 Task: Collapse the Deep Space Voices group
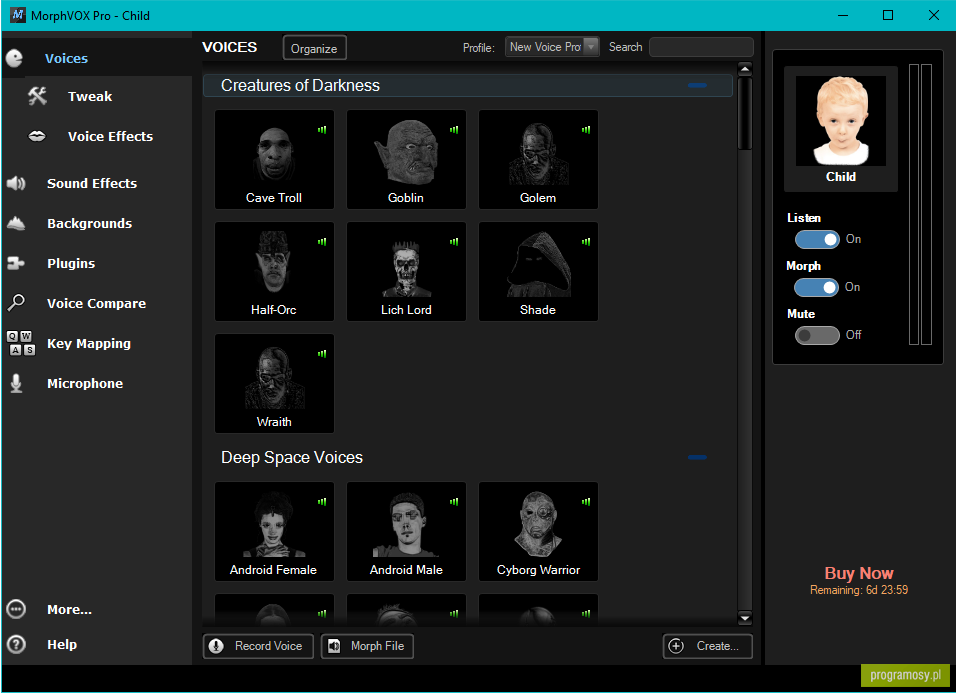tap(697, 457)
